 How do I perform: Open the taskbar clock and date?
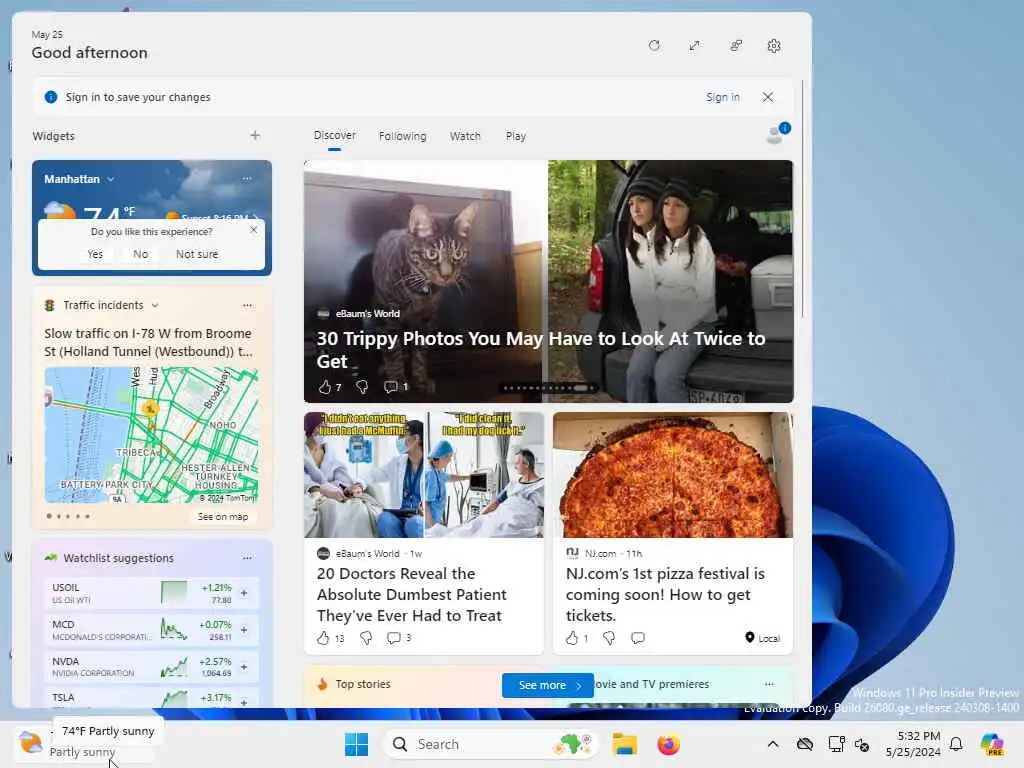pos(913,744)
